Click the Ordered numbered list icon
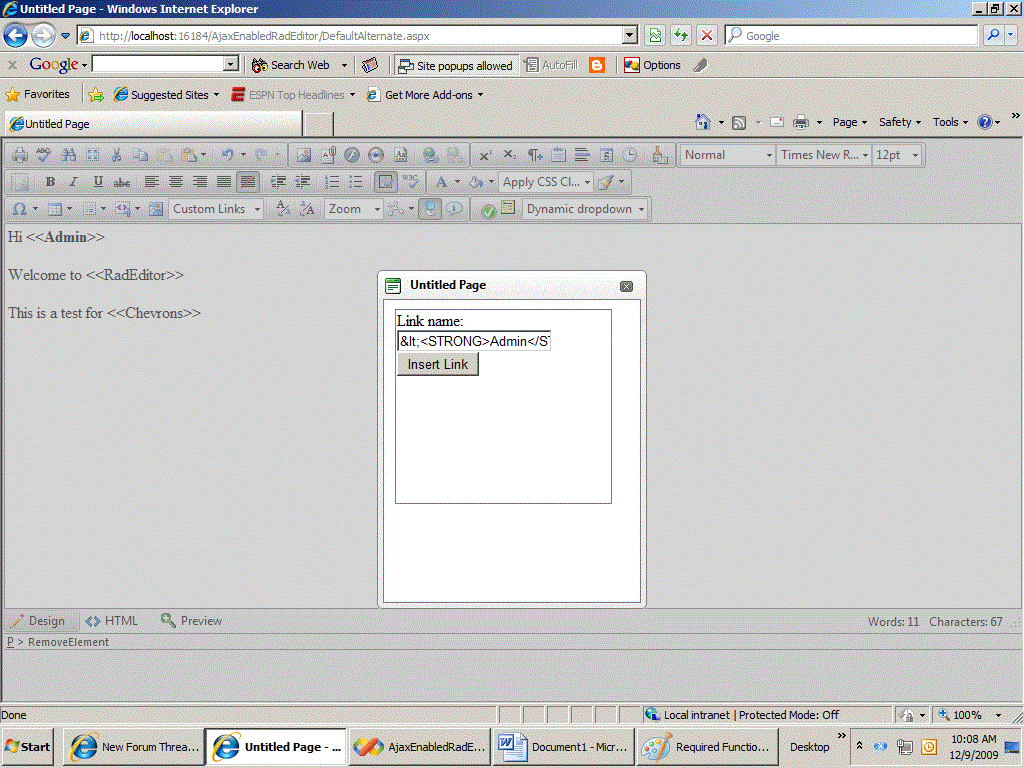This screenshot has width=1024, height=768. 332,182
